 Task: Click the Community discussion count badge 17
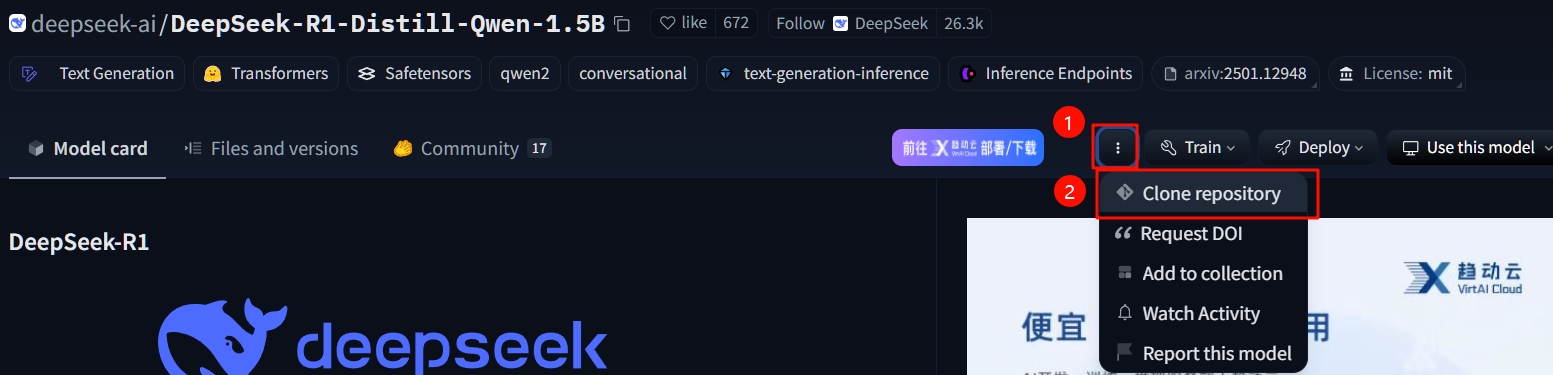click(539, 149)
